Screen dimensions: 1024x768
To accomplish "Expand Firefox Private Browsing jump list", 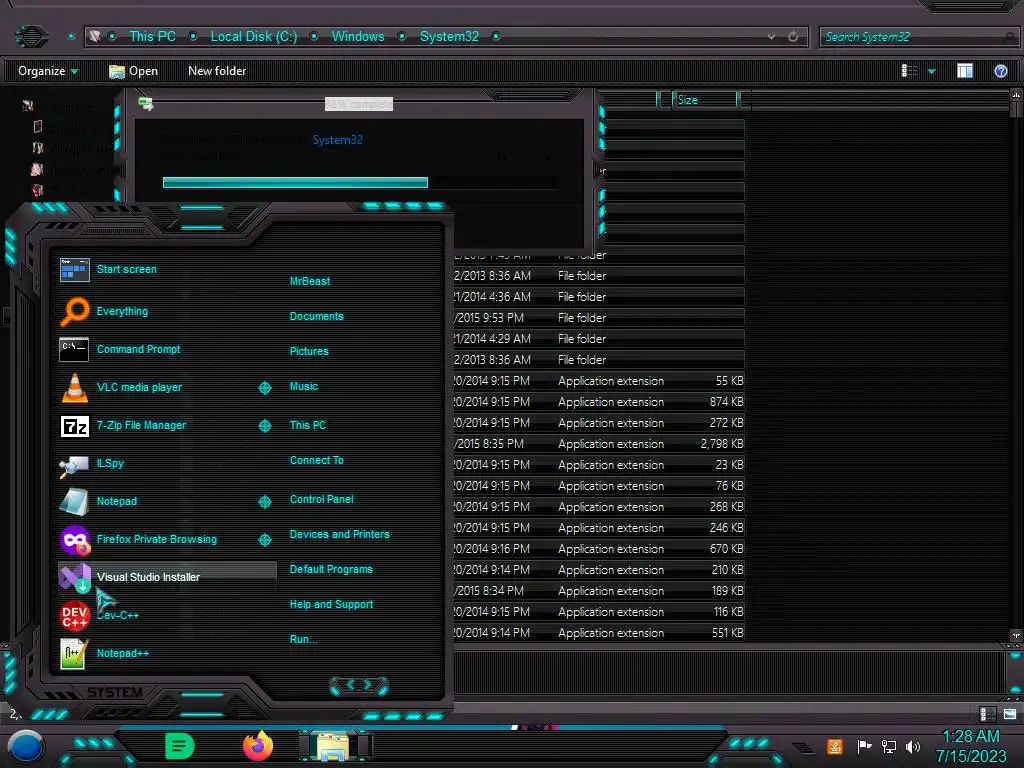I will coord(264,539).
